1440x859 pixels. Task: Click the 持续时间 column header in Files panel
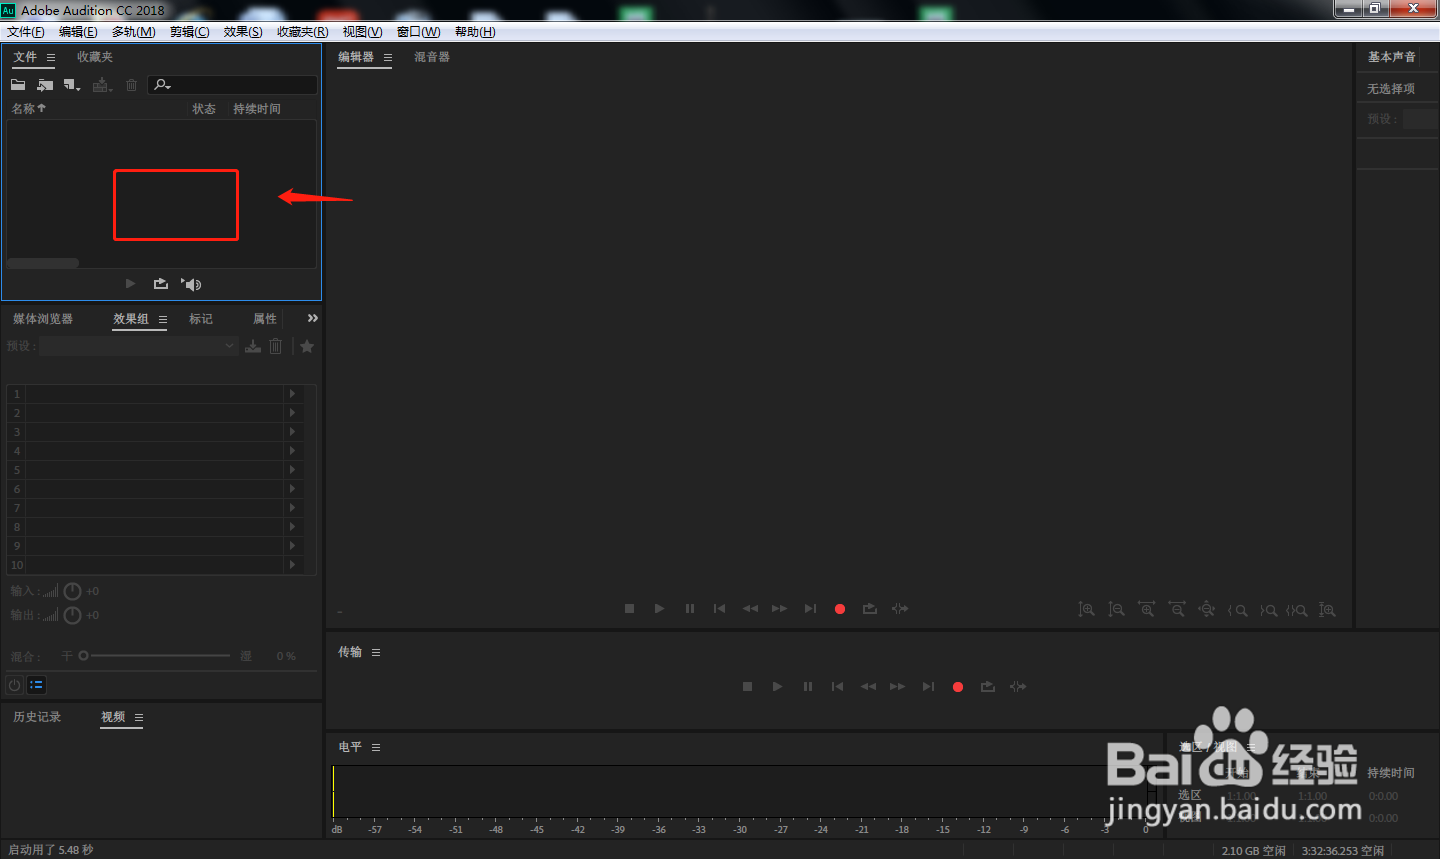click(257, 108)
